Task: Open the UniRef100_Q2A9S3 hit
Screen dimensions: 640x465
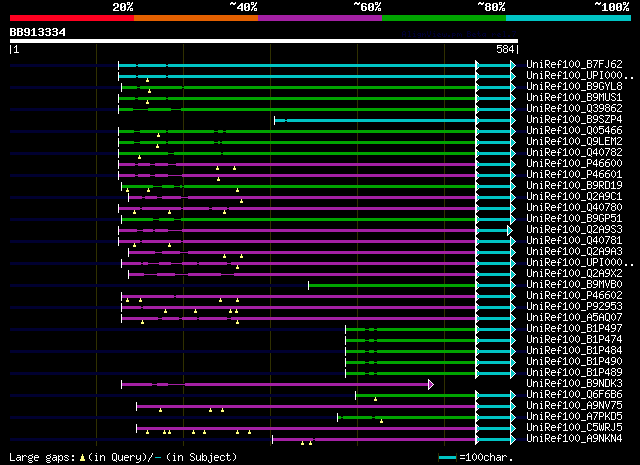Action: (574, 229)
